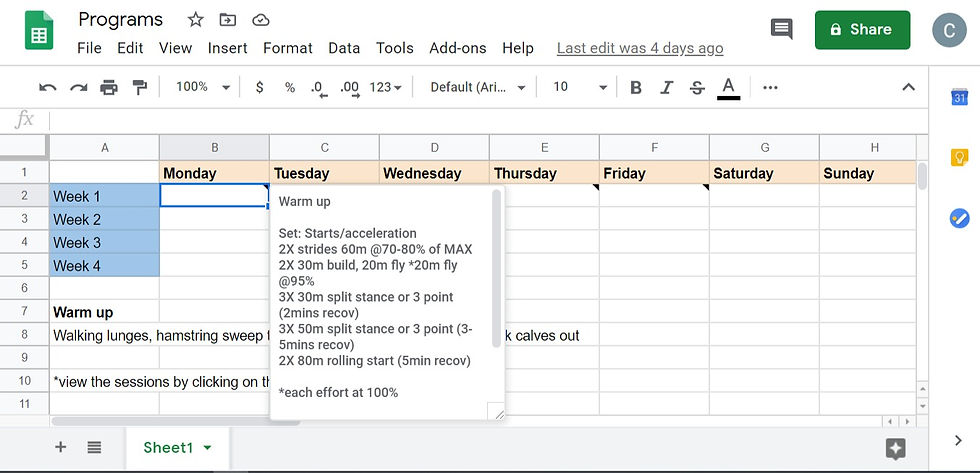Open the comment history icon
The image size is (980, 473).
tap(781, 29)
